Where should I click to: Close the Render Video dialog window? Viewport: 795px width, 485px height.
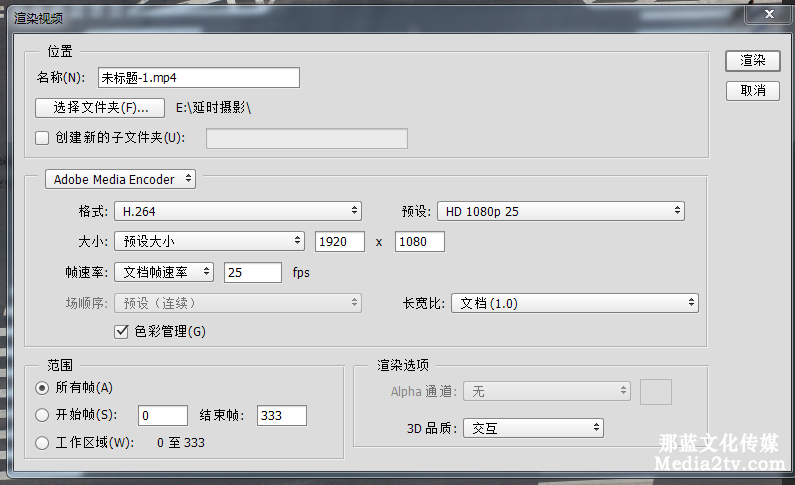coord(768,14)
